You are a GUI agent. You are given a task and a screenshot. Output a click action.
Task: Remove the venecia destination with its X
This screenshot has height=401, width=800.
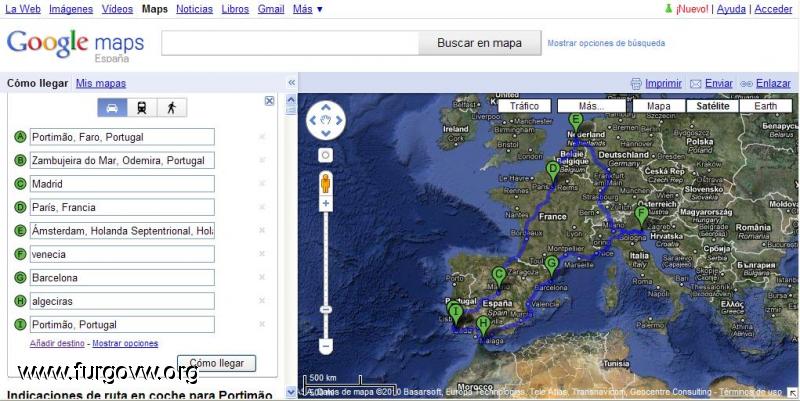262,254
